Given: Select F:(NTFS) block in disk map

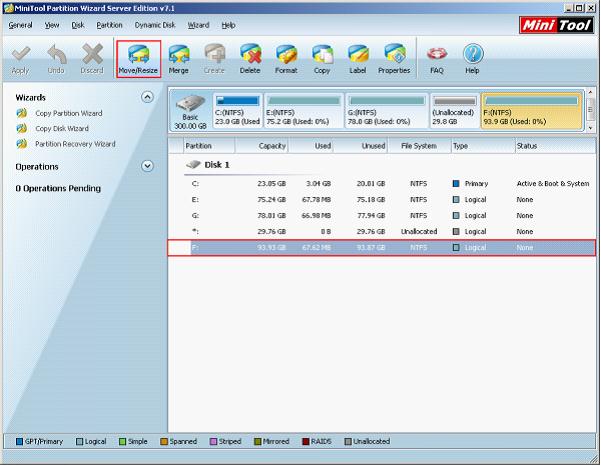Looking at the screenshot, I should tap(532, 111).
